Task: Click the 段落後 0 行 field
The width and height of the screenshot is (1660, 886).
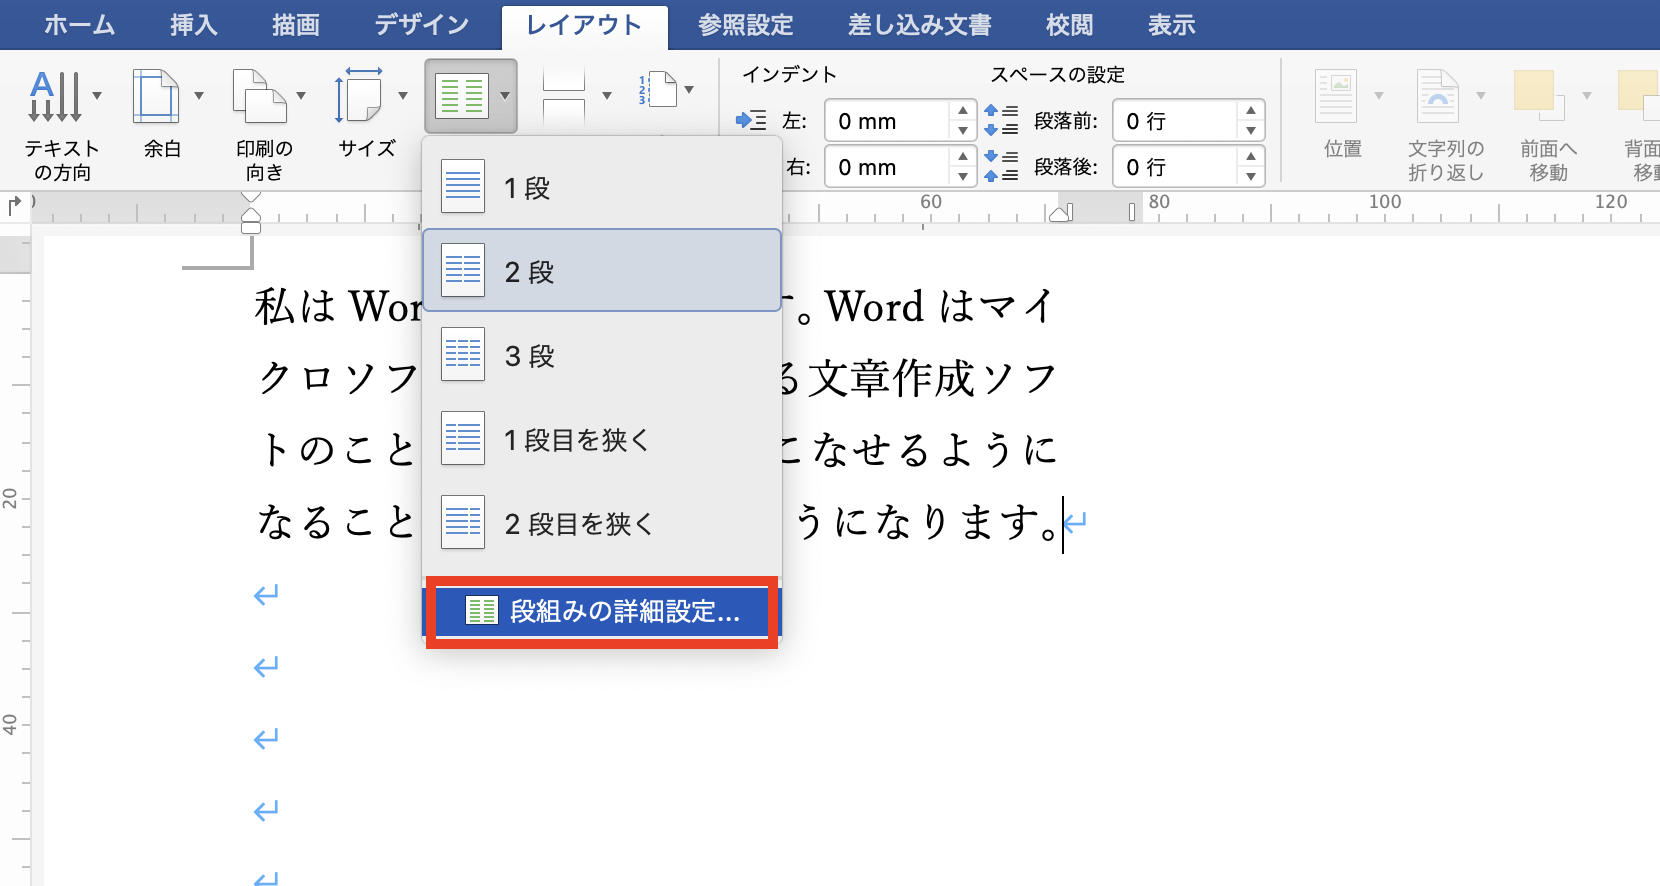Action: coord(1176,167)
